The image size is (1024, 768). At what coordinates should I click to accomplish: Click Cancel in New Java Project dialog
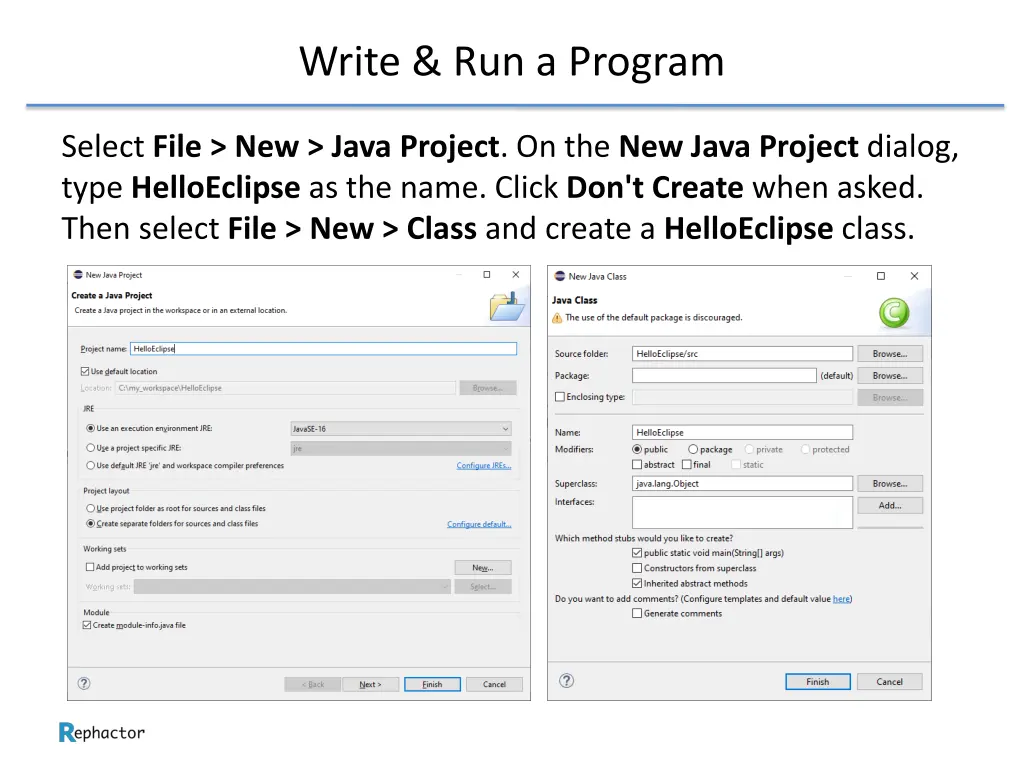(494, 684)
